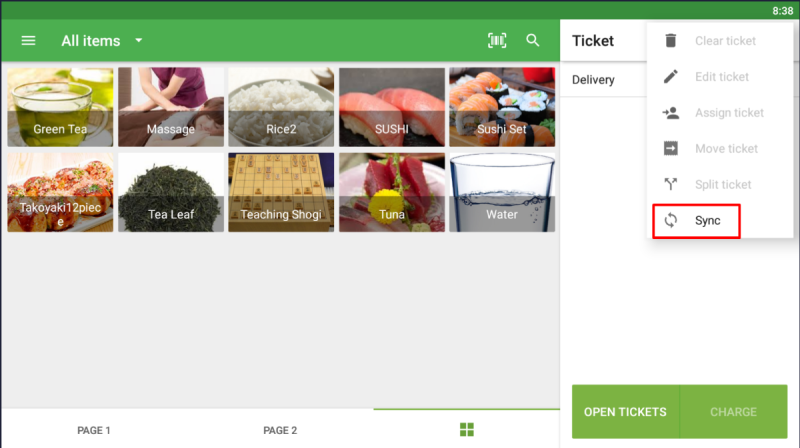The height and width of the screenshot is (448, 800).
Task: Click the Assign ticket person icon
Action: point(671,113)
